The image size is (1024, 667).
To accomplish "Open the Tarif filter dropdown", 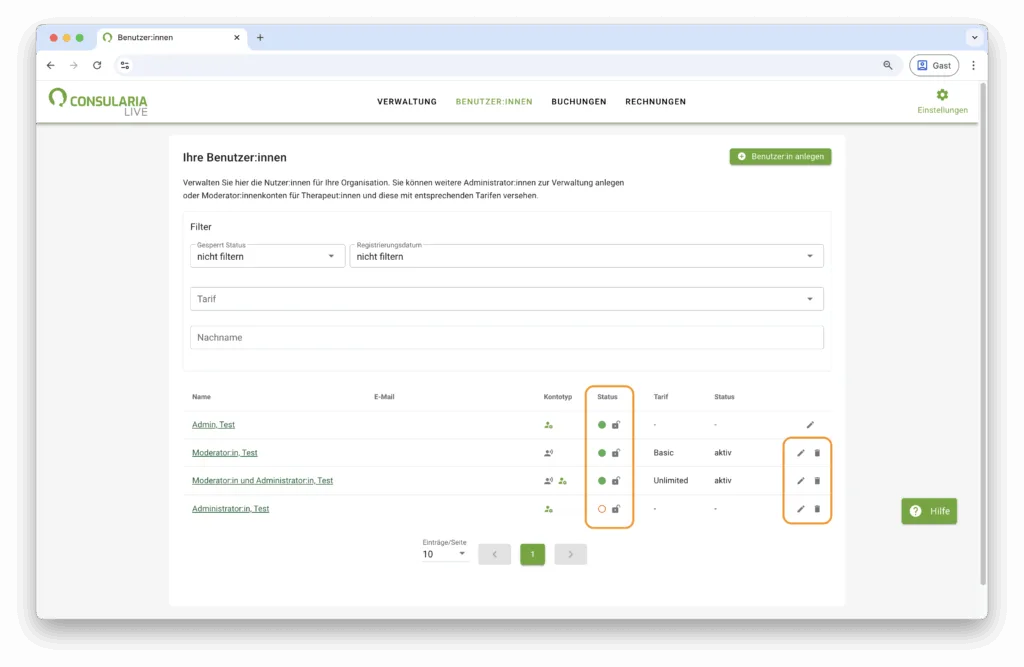I will [x=506, y=299].
